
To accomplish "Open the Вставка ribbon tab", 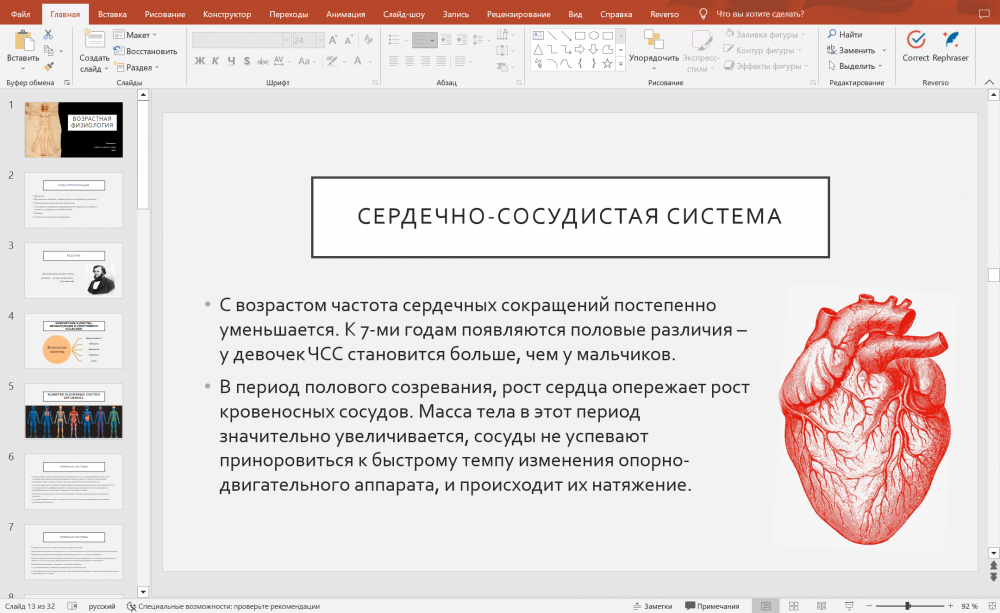I will click(x=112, y=15).
